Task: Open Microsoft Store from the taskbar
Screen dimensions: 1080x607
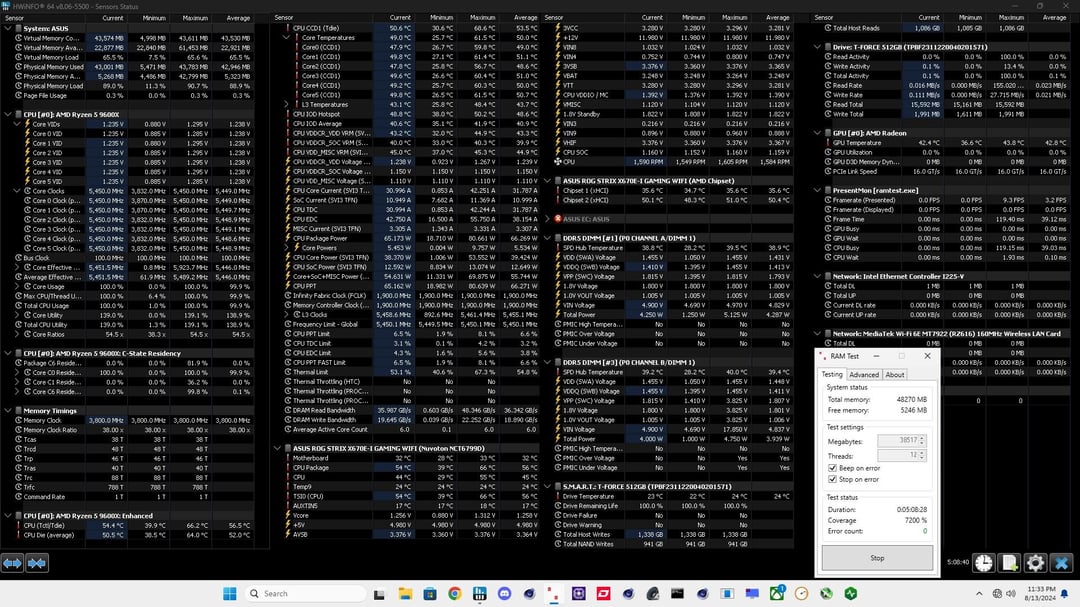Action: tap(430, 593)
